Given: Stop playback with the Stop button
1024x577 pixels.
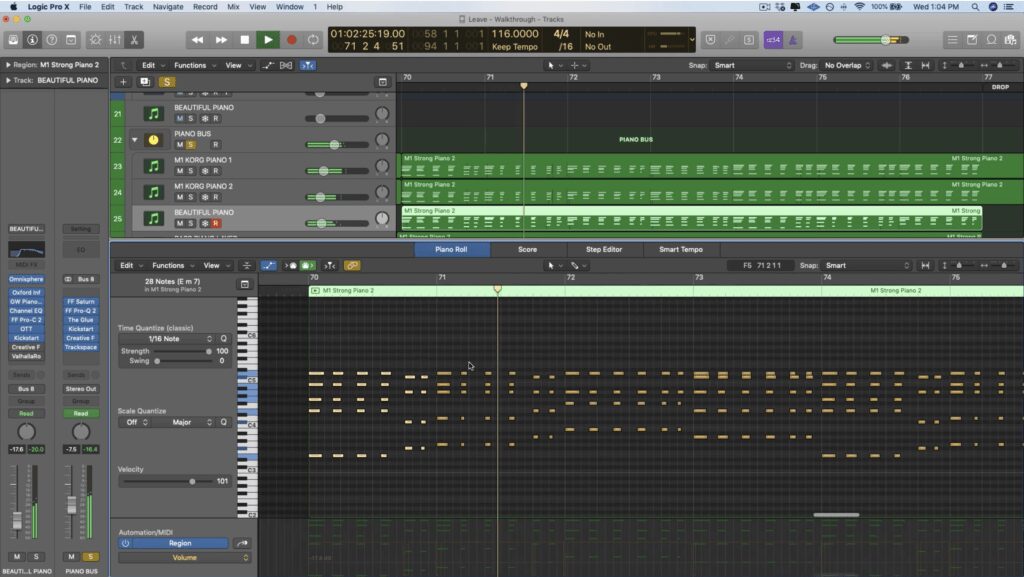Looking at the screenshot, I should coord(245,40).
